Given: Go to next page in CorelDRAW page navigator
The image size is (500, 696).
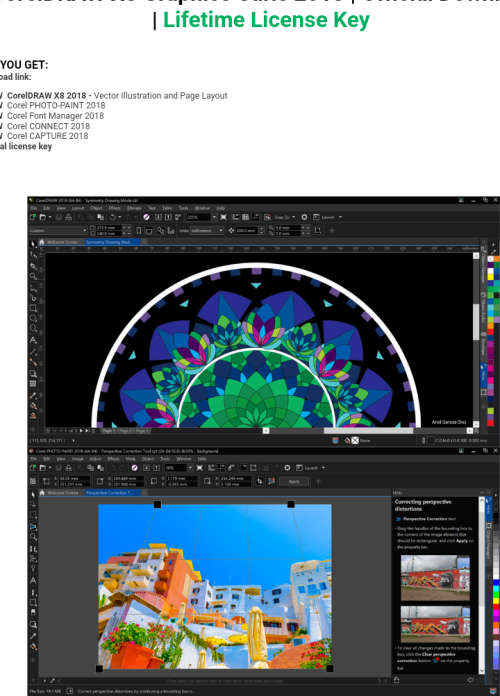Looking at the screenshot, I should click(x=81, y=431).
